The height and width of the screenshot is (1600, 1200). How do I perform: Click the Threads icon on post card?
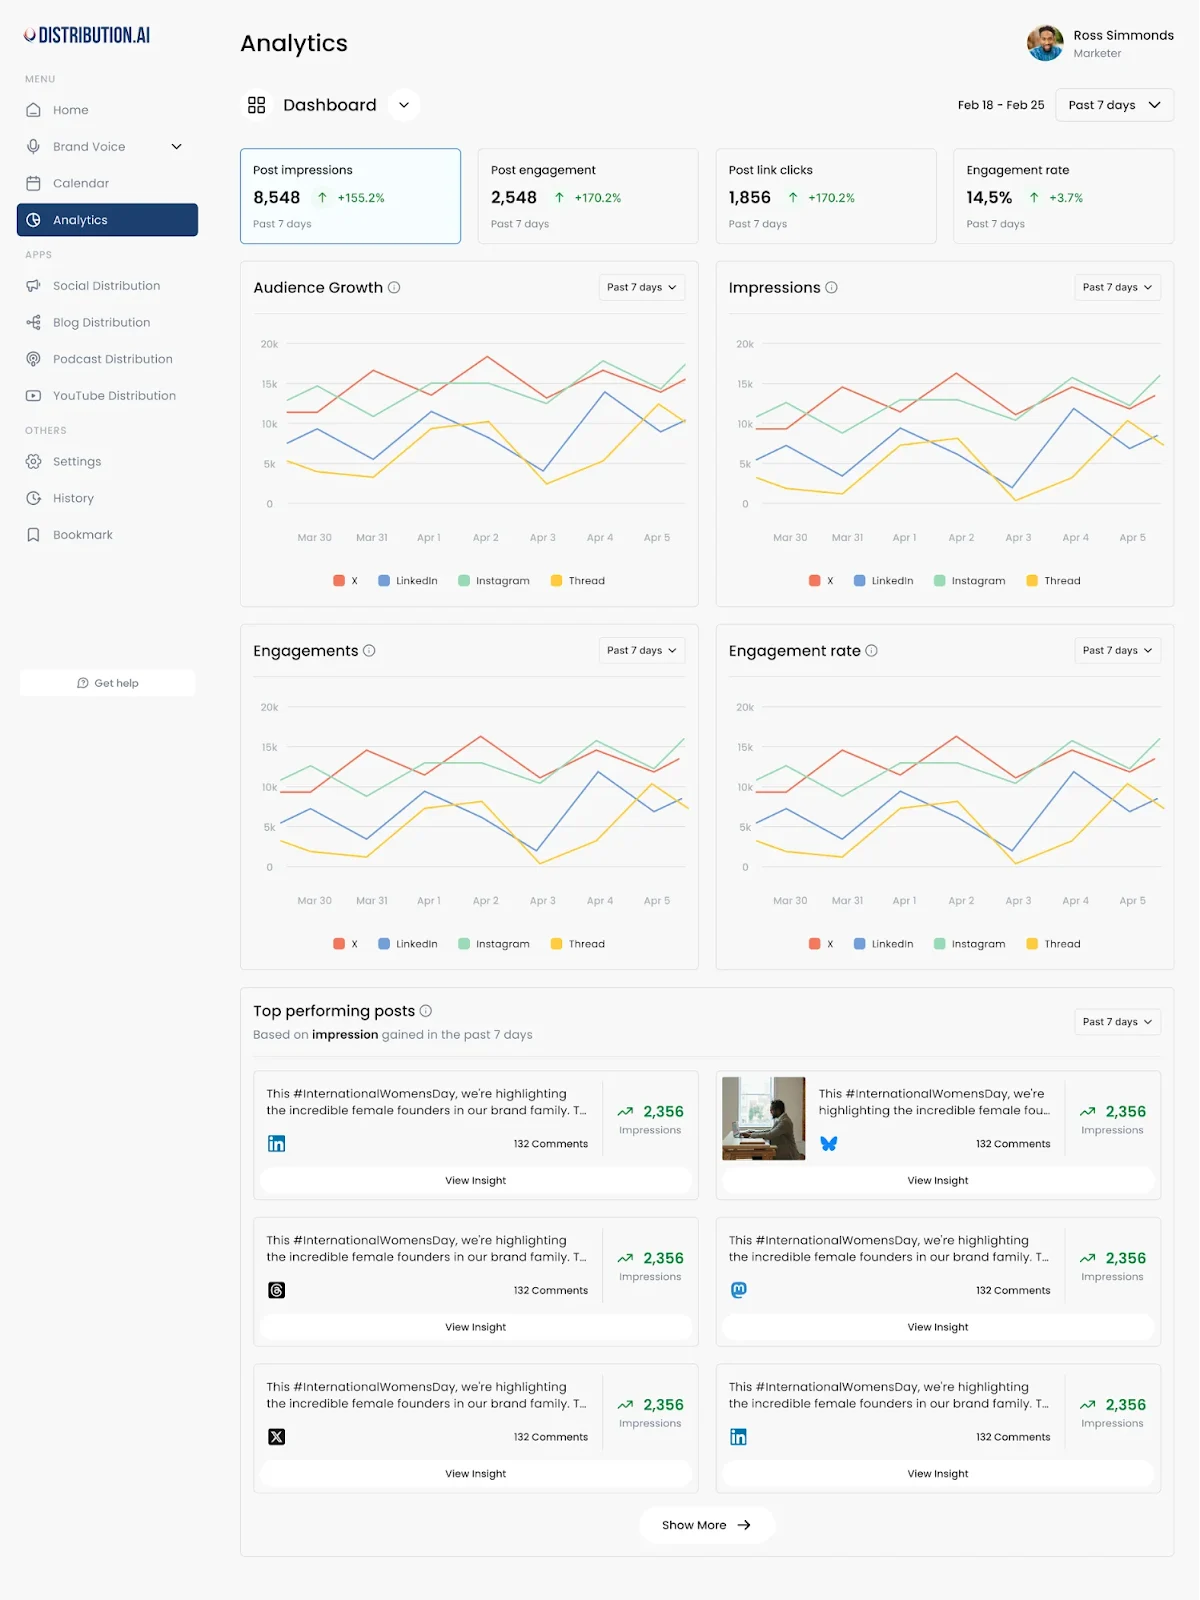277,1290
